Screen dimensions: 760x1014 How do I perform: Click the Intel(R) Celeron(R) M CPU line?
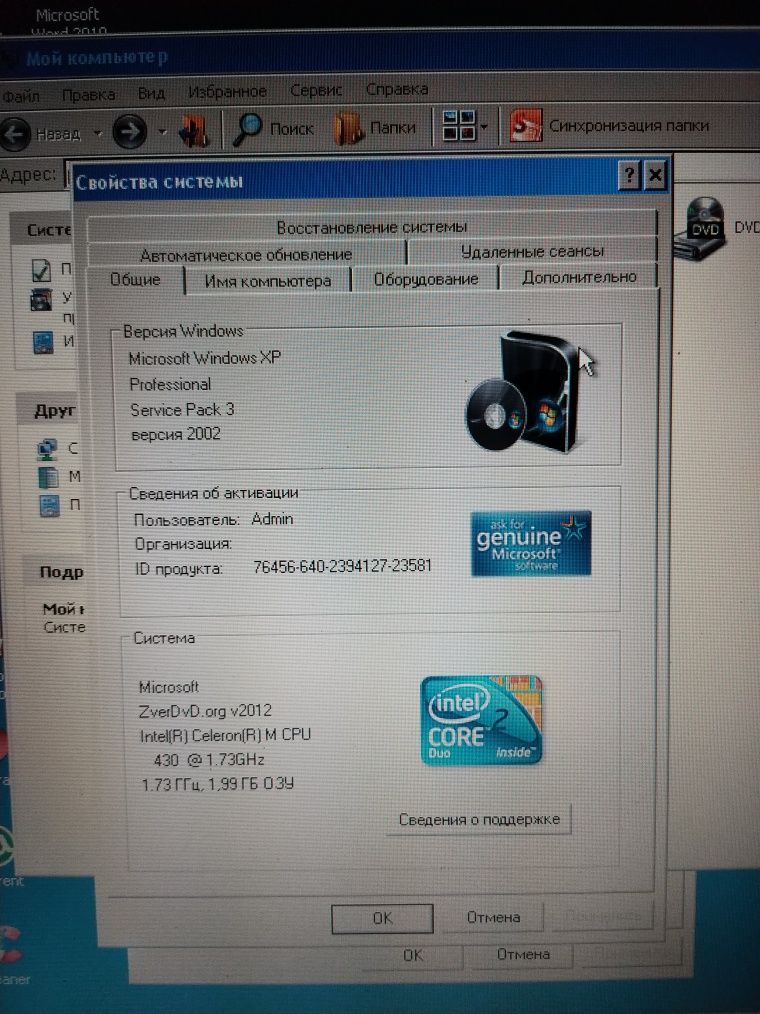[x=225, y=735]
